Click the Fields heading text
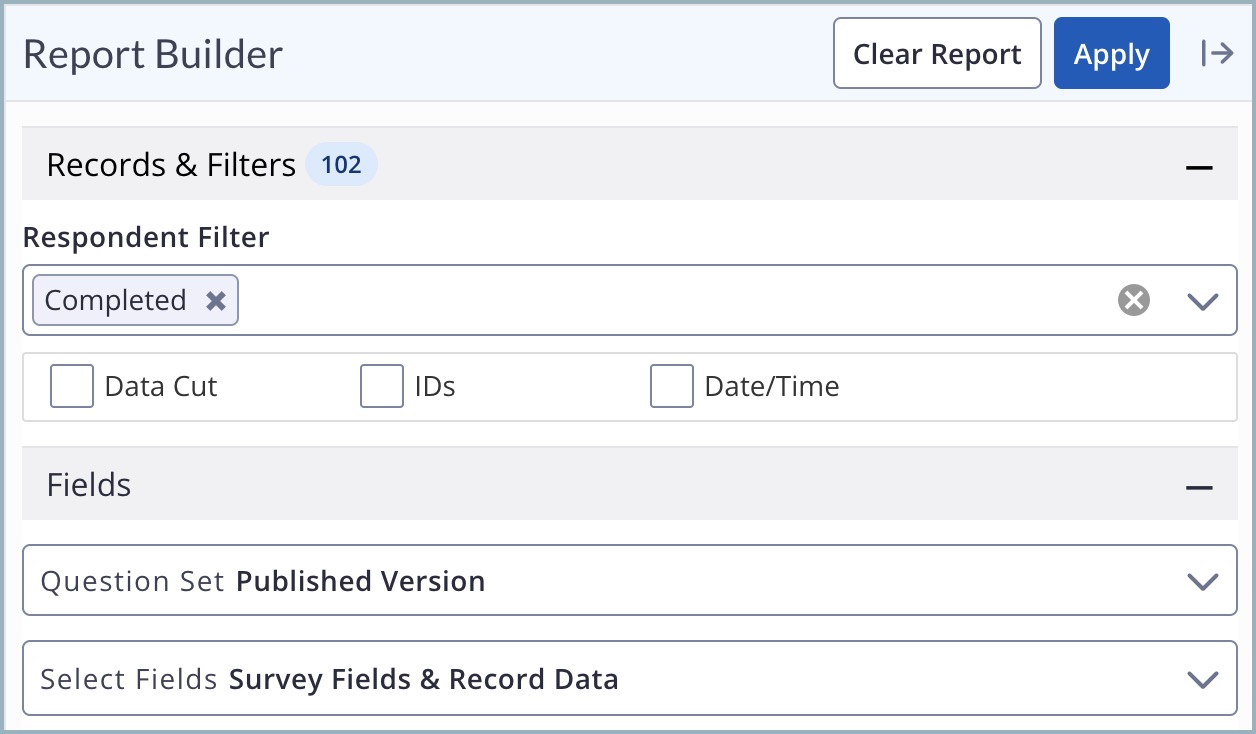 (x=89, y=485)
